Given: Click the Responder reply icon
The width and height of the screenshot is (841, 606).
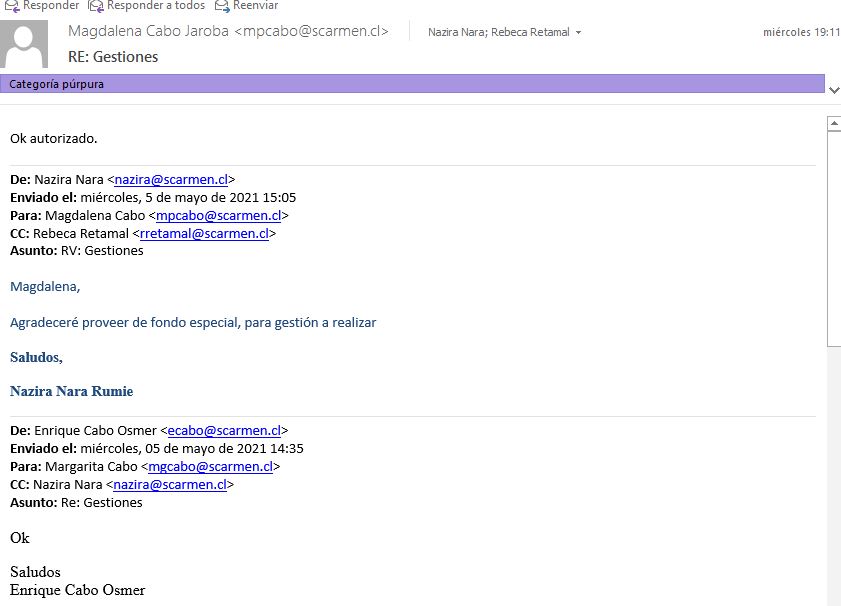Looking at the screenshot, I should pos(13,5).
